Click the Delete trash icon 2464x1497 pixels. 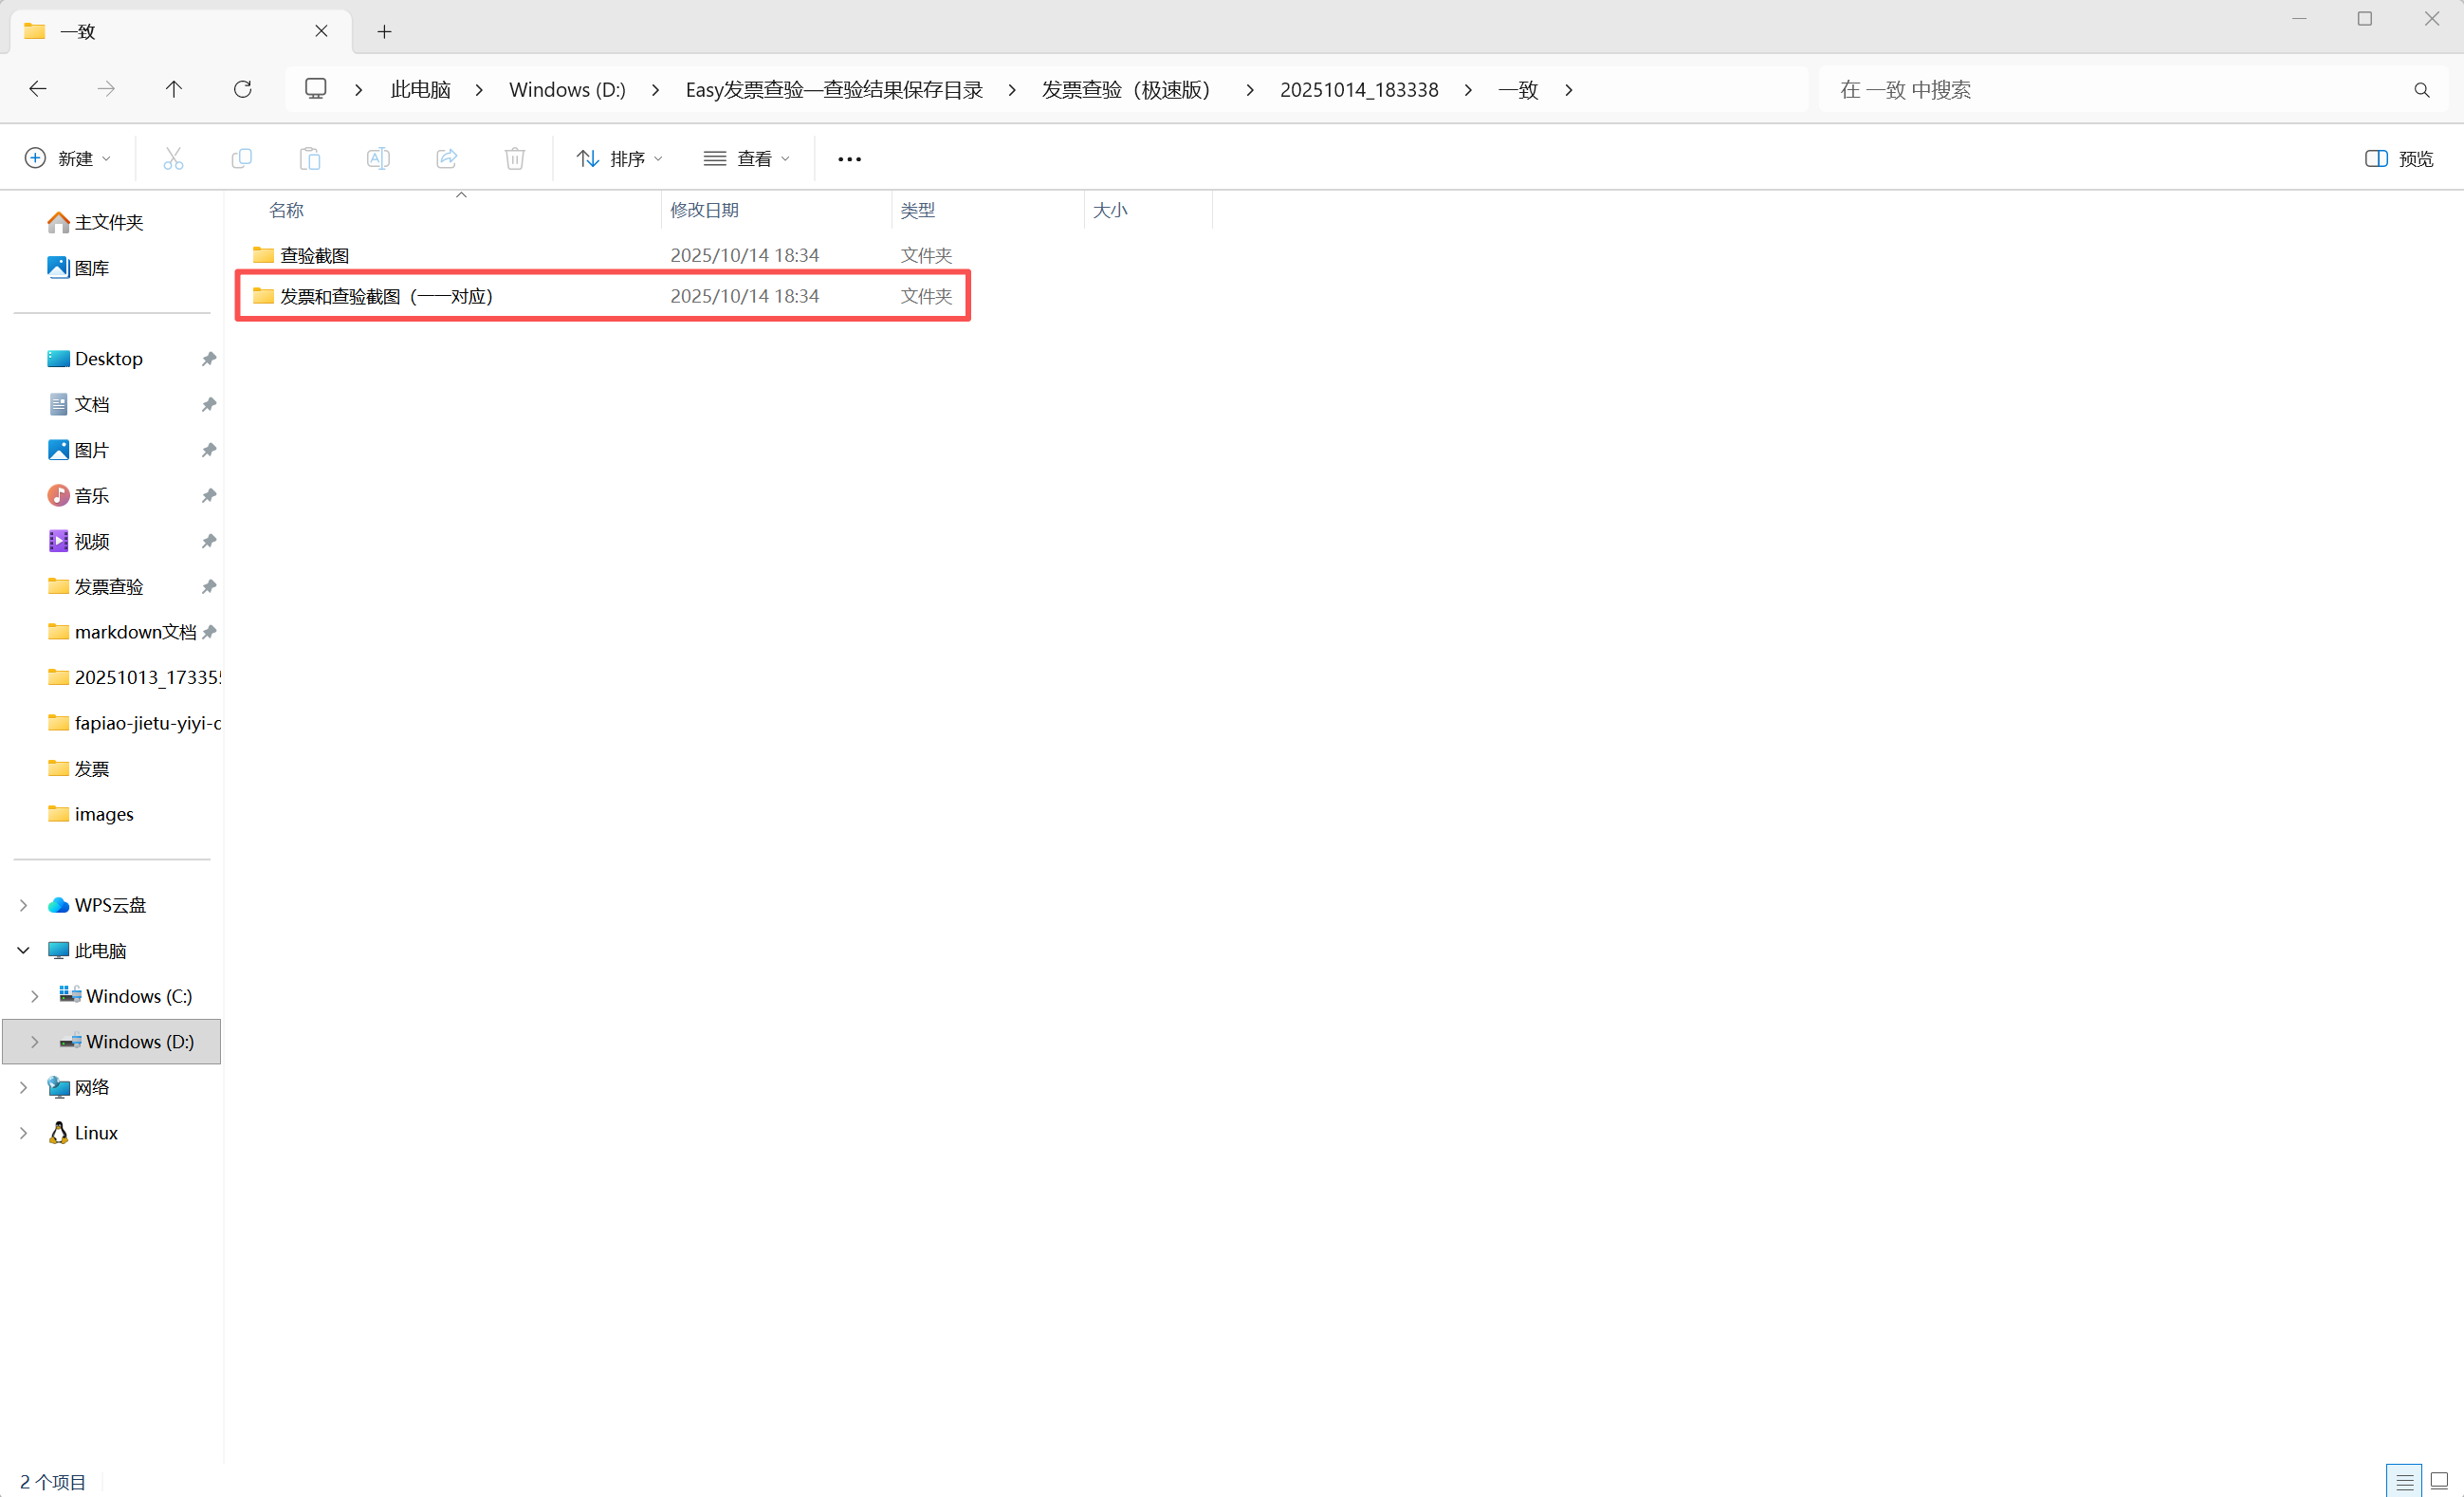click(x=515, y=158)
